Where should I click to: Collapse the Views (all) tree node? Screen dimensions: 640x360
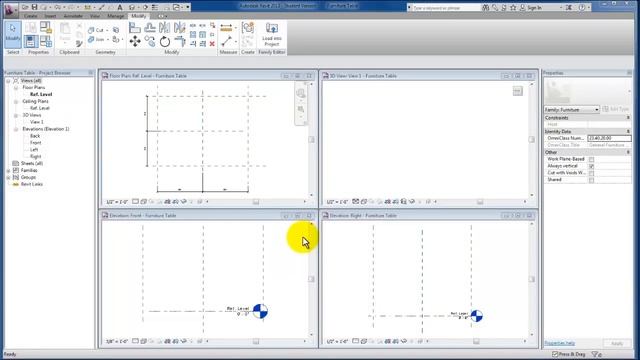[8, 81]
